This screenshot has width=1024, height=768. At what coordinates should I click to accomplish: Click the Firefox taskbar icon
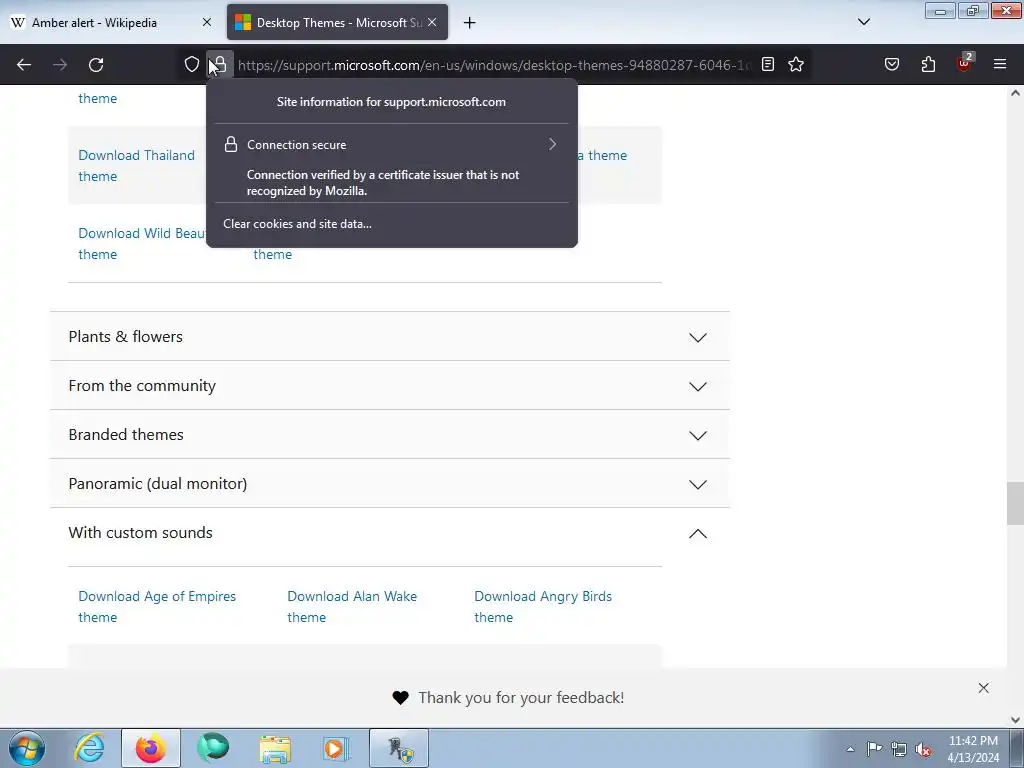(x=151, y=748)
